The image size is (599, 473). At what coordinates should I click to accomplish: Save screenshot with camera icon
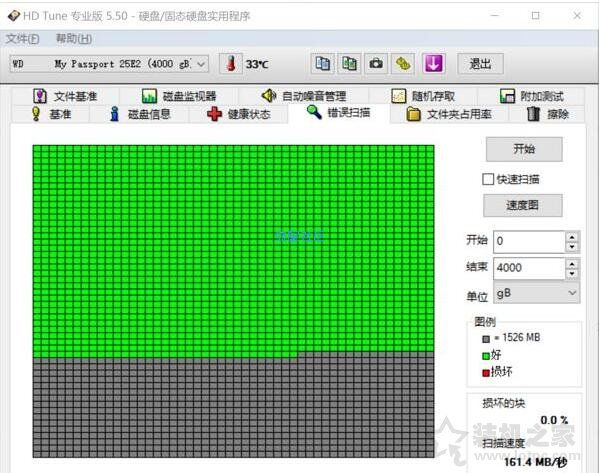click(x=376, y=63)
